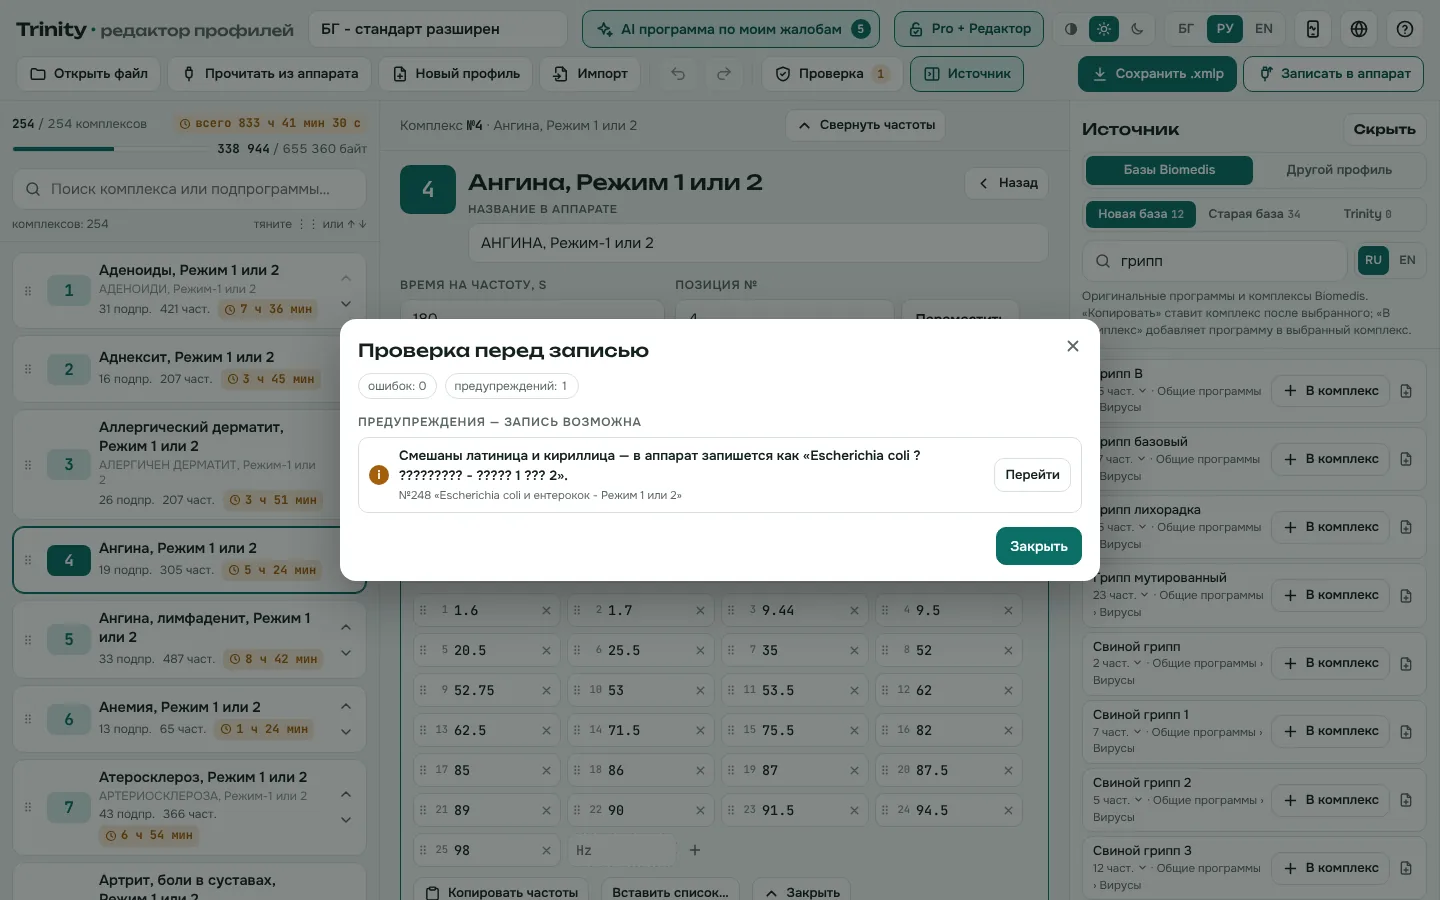Switch to the dark moon theme

click(1137, 29)
